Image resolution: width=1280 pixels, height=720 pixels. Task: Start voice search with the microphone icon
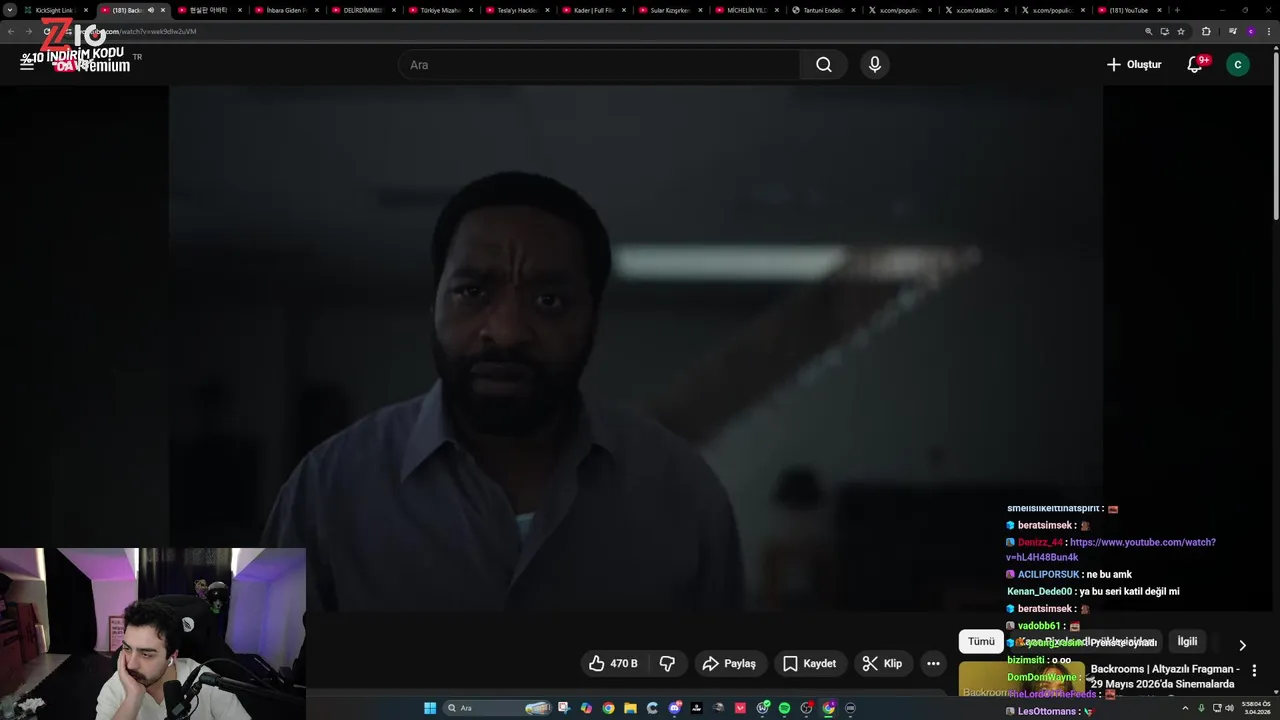pos(875,65)
